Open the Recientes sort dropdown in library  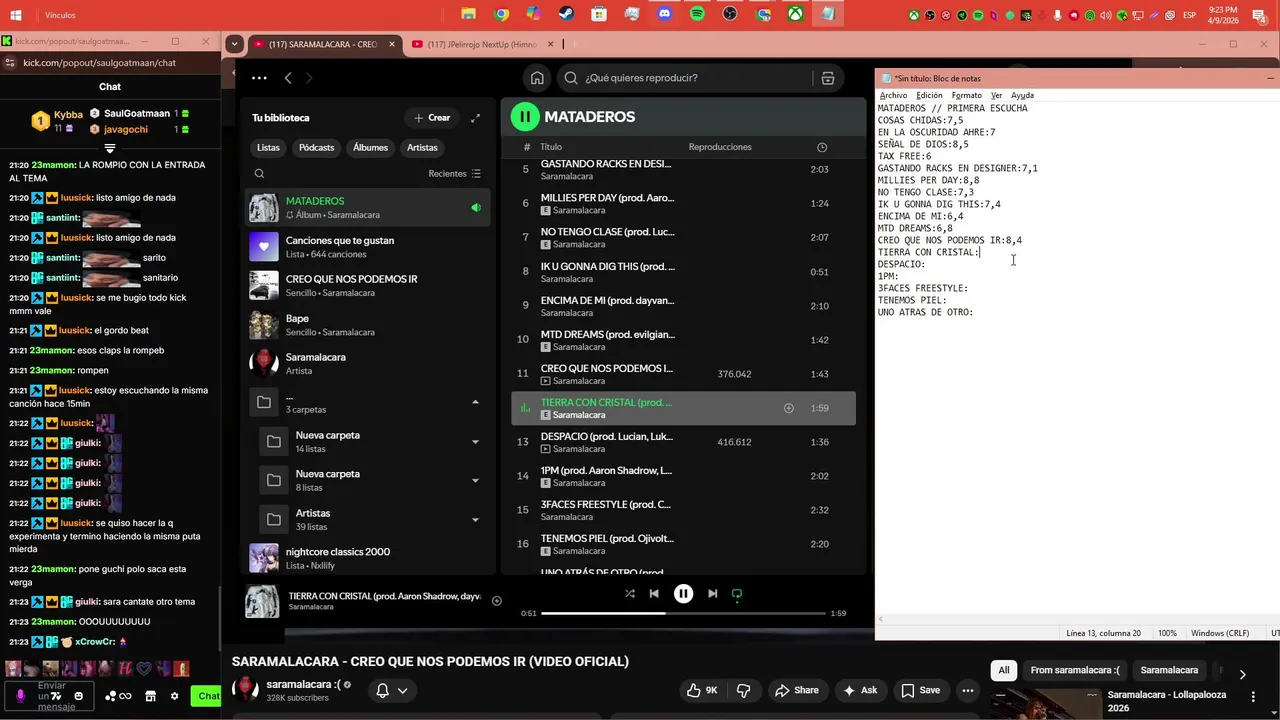click(x=455, y=174)
